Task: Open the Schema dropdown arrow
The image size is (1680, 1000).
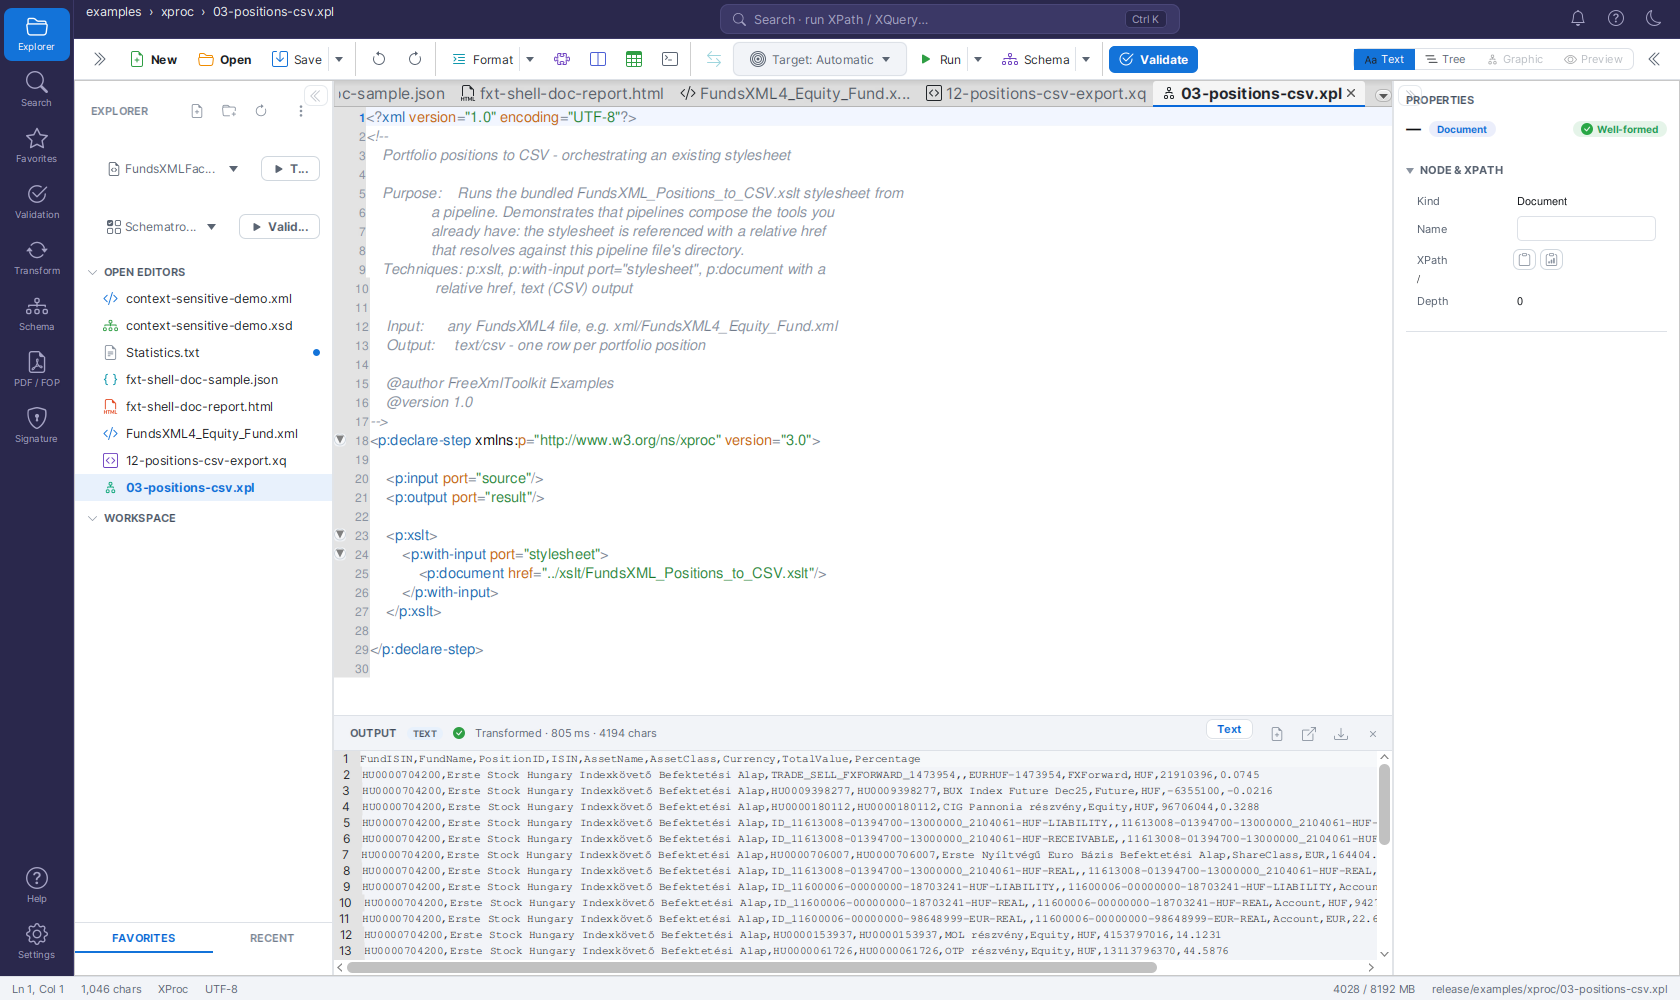Action: click(x=1086, y=59)
